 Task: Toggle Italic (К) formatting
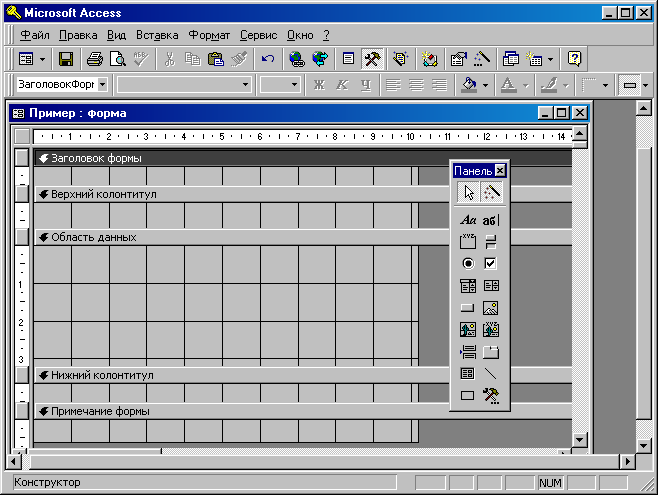tap(342, 85)
